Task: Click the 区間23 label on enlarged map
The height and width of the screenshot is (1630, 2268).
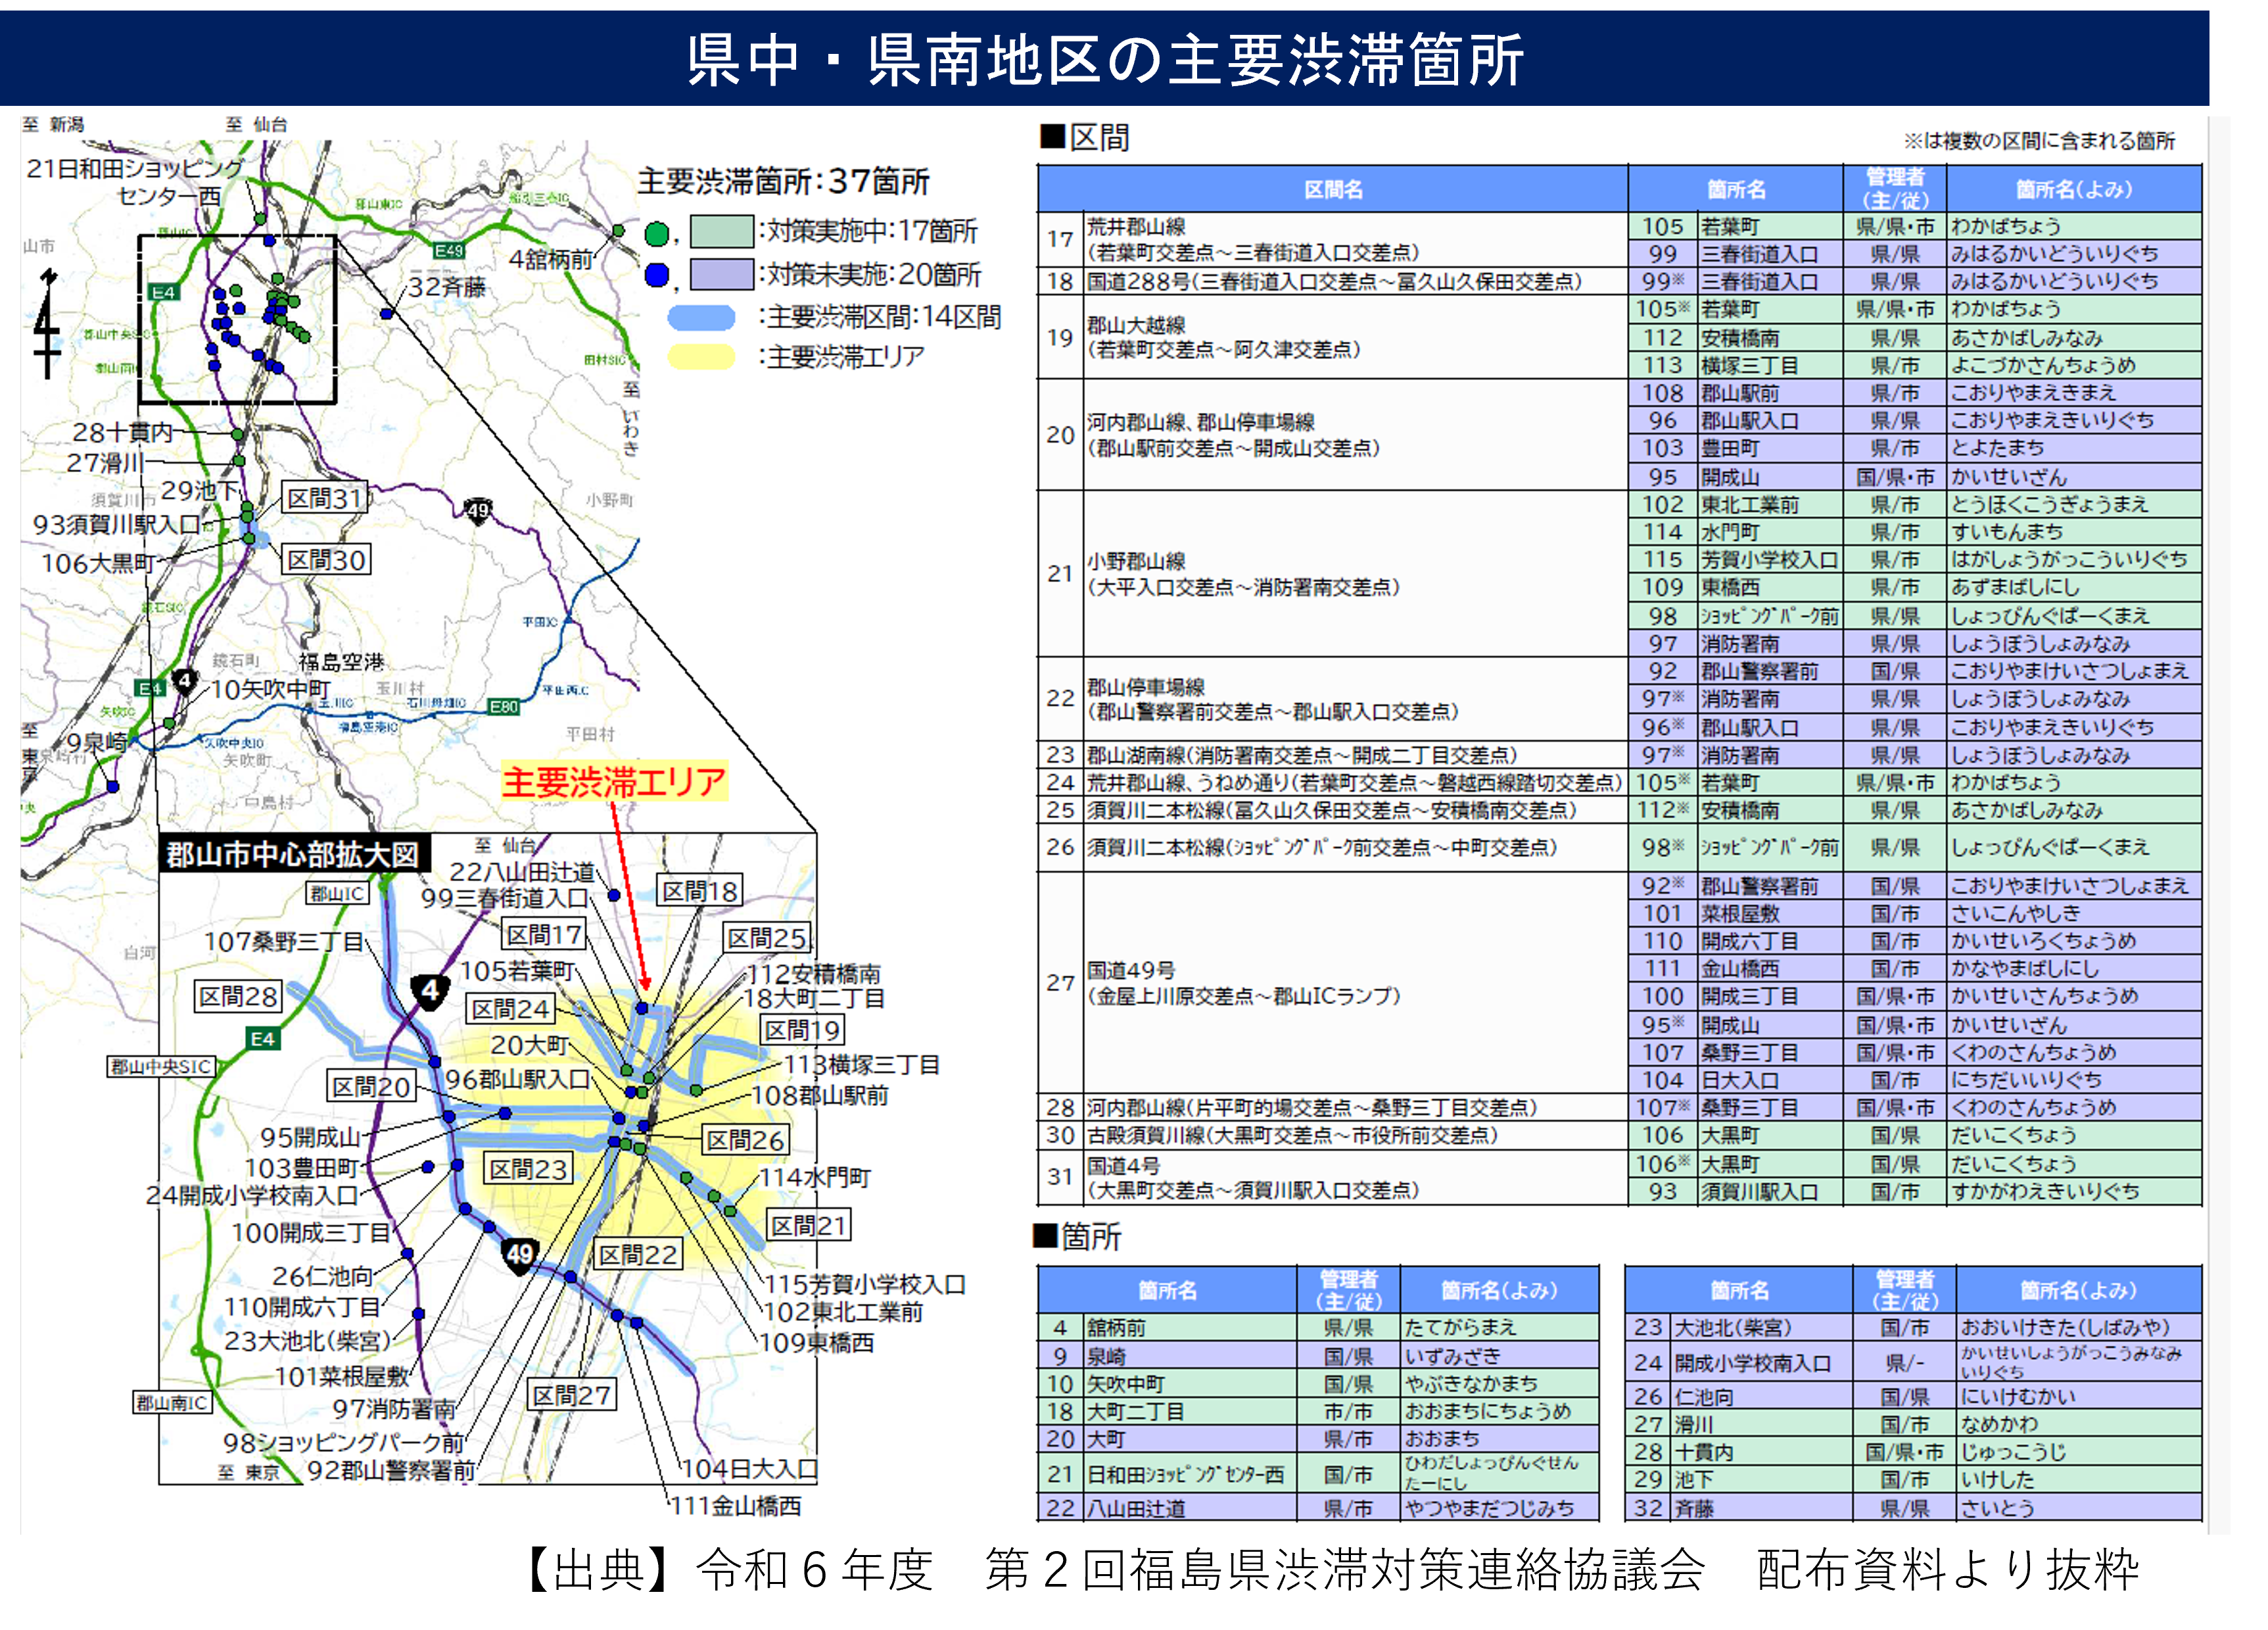Action: tap(528, 1169)
